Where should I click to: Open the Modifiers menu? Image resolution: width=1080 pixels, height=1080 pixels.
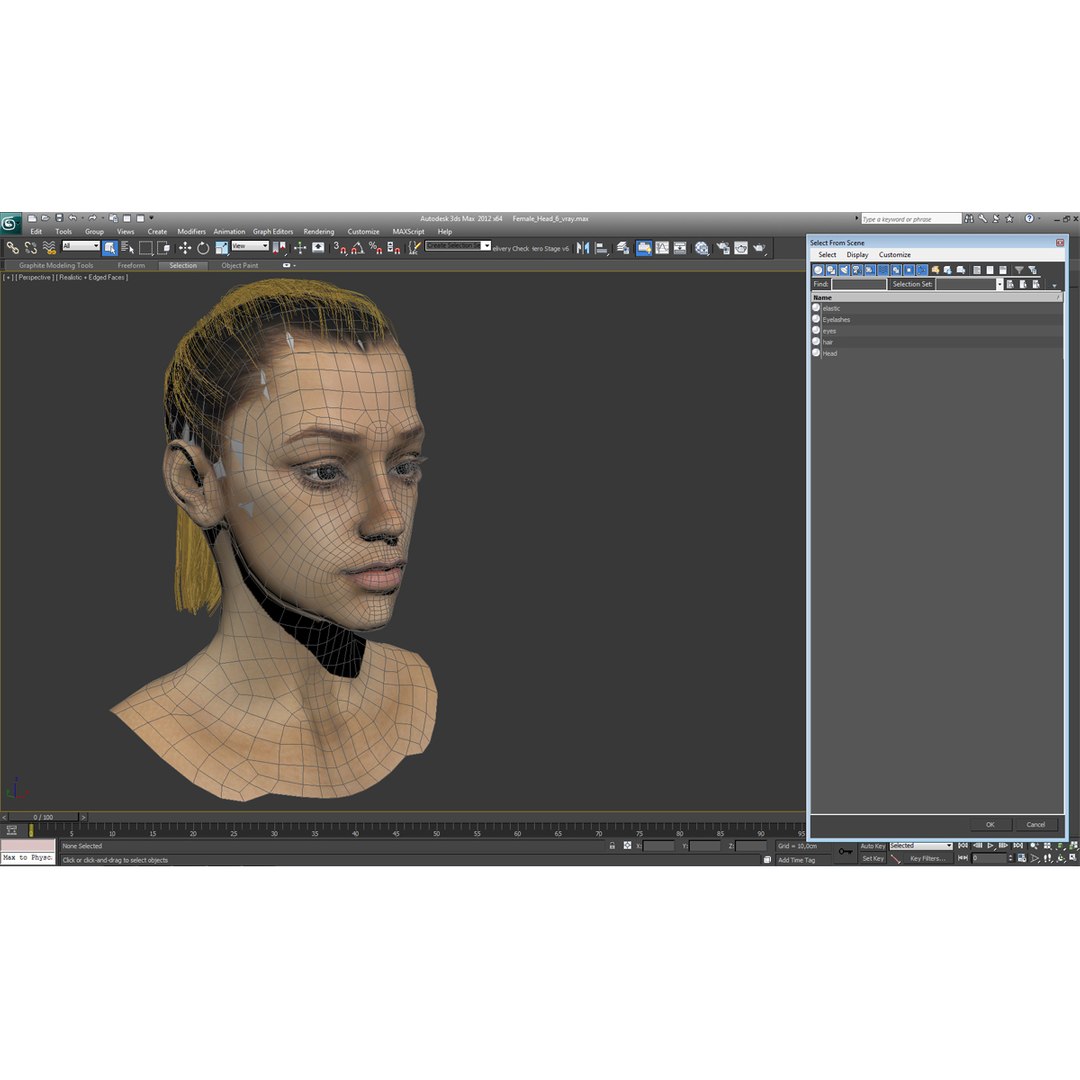[191, 231]
